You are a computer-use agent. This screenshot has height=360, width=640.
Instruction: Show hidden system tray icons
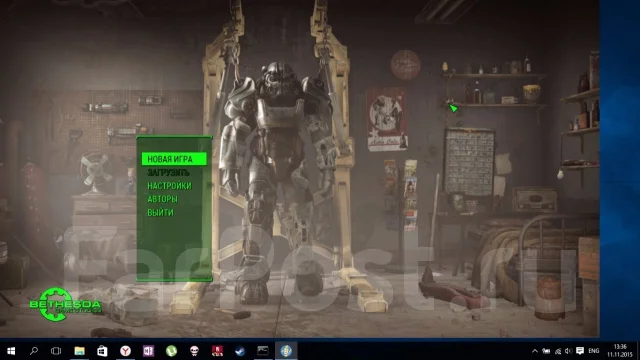(x=535, y=351)
